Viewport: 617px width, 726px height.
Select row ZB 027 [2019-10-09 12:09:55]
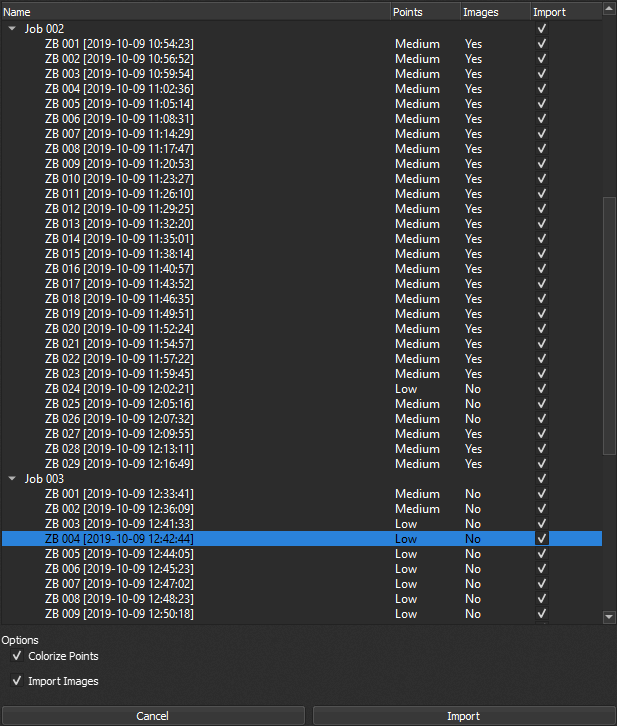[x=302, y=434]
